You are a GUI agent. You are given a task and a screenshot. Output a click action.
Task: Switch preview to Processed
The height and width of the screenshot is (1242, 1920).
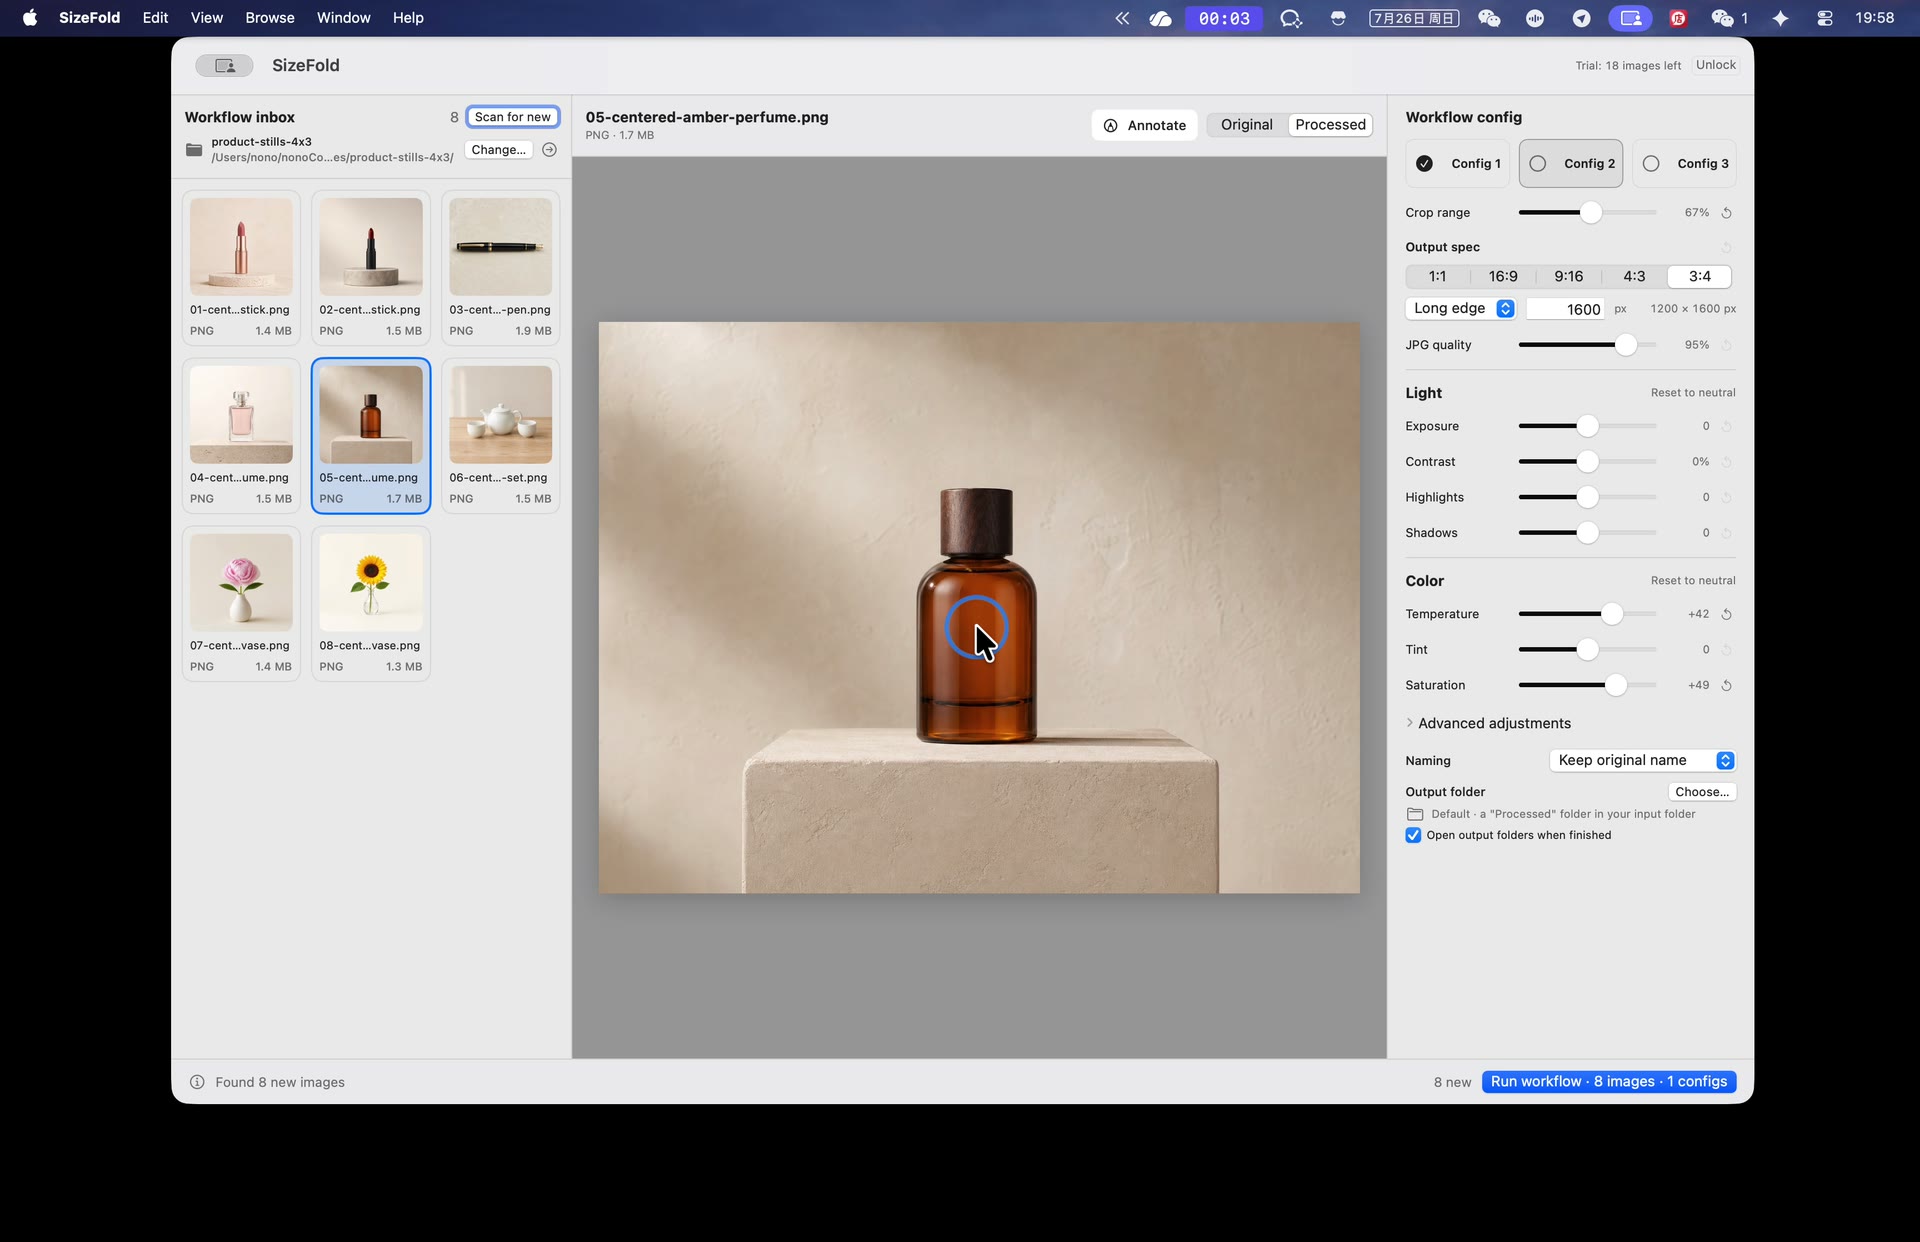[x=1330, y=125]
